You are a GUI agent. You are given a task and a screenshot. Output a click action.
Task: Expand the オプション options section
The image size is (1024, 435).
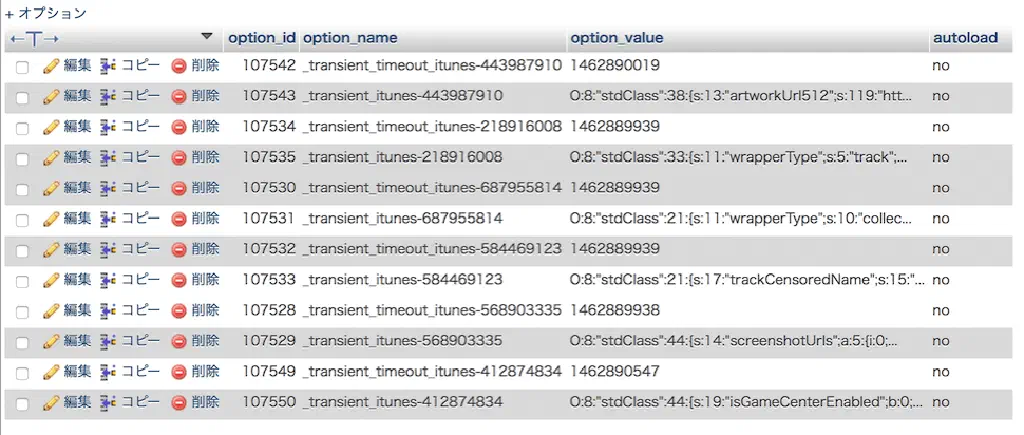coord(46,14)
